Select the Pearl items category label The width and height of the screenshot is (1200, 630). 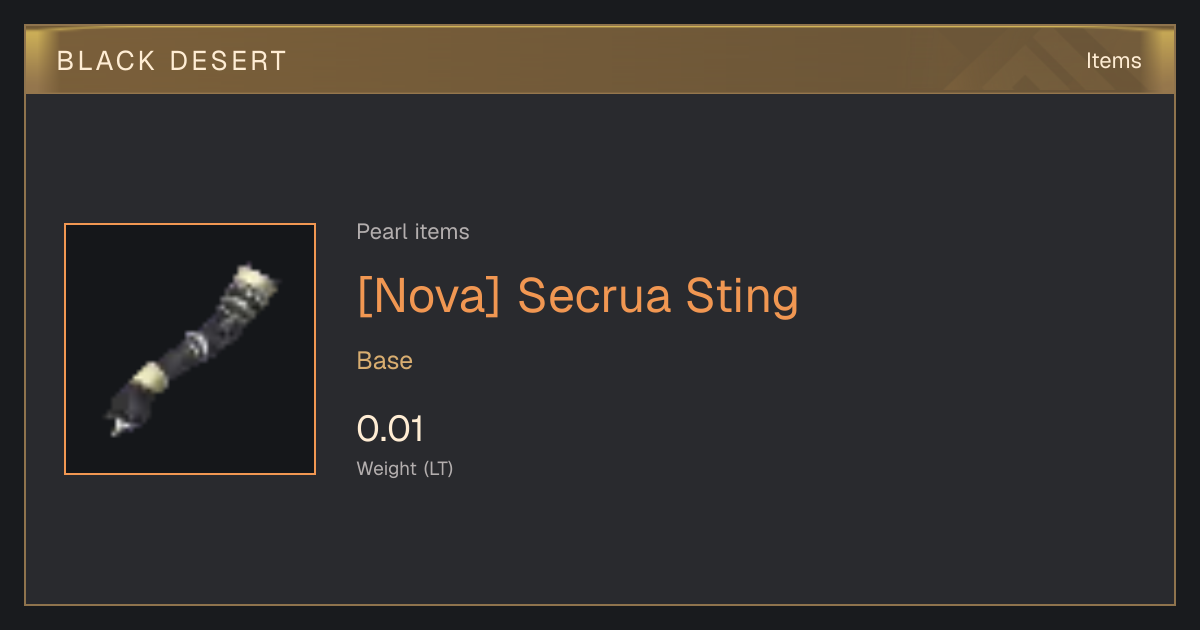tap(413, 232)
